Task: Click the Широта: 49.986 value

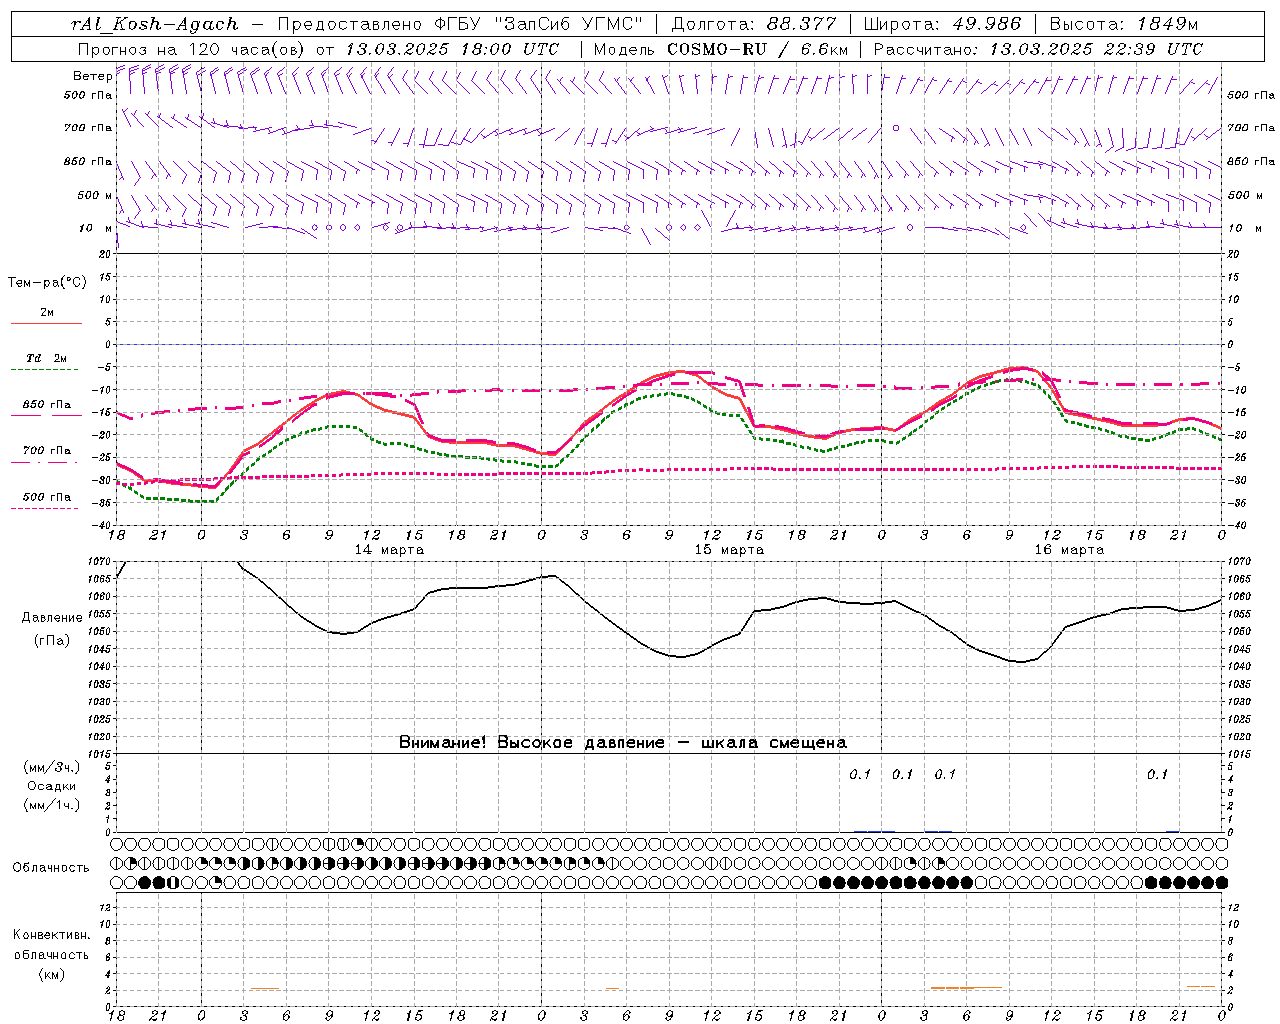Action: pos(942,24)
